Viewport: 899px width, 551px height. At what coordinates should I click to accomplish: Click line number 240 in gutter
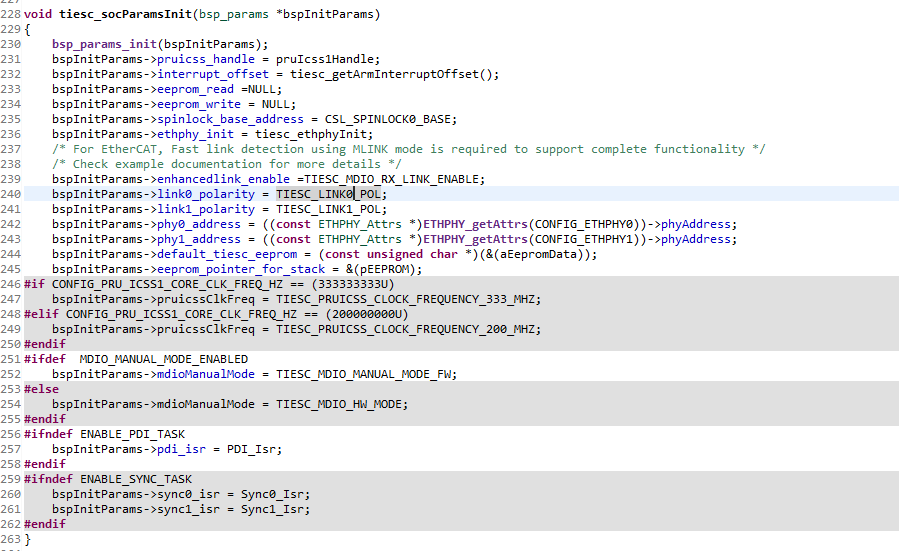[10, 194]
